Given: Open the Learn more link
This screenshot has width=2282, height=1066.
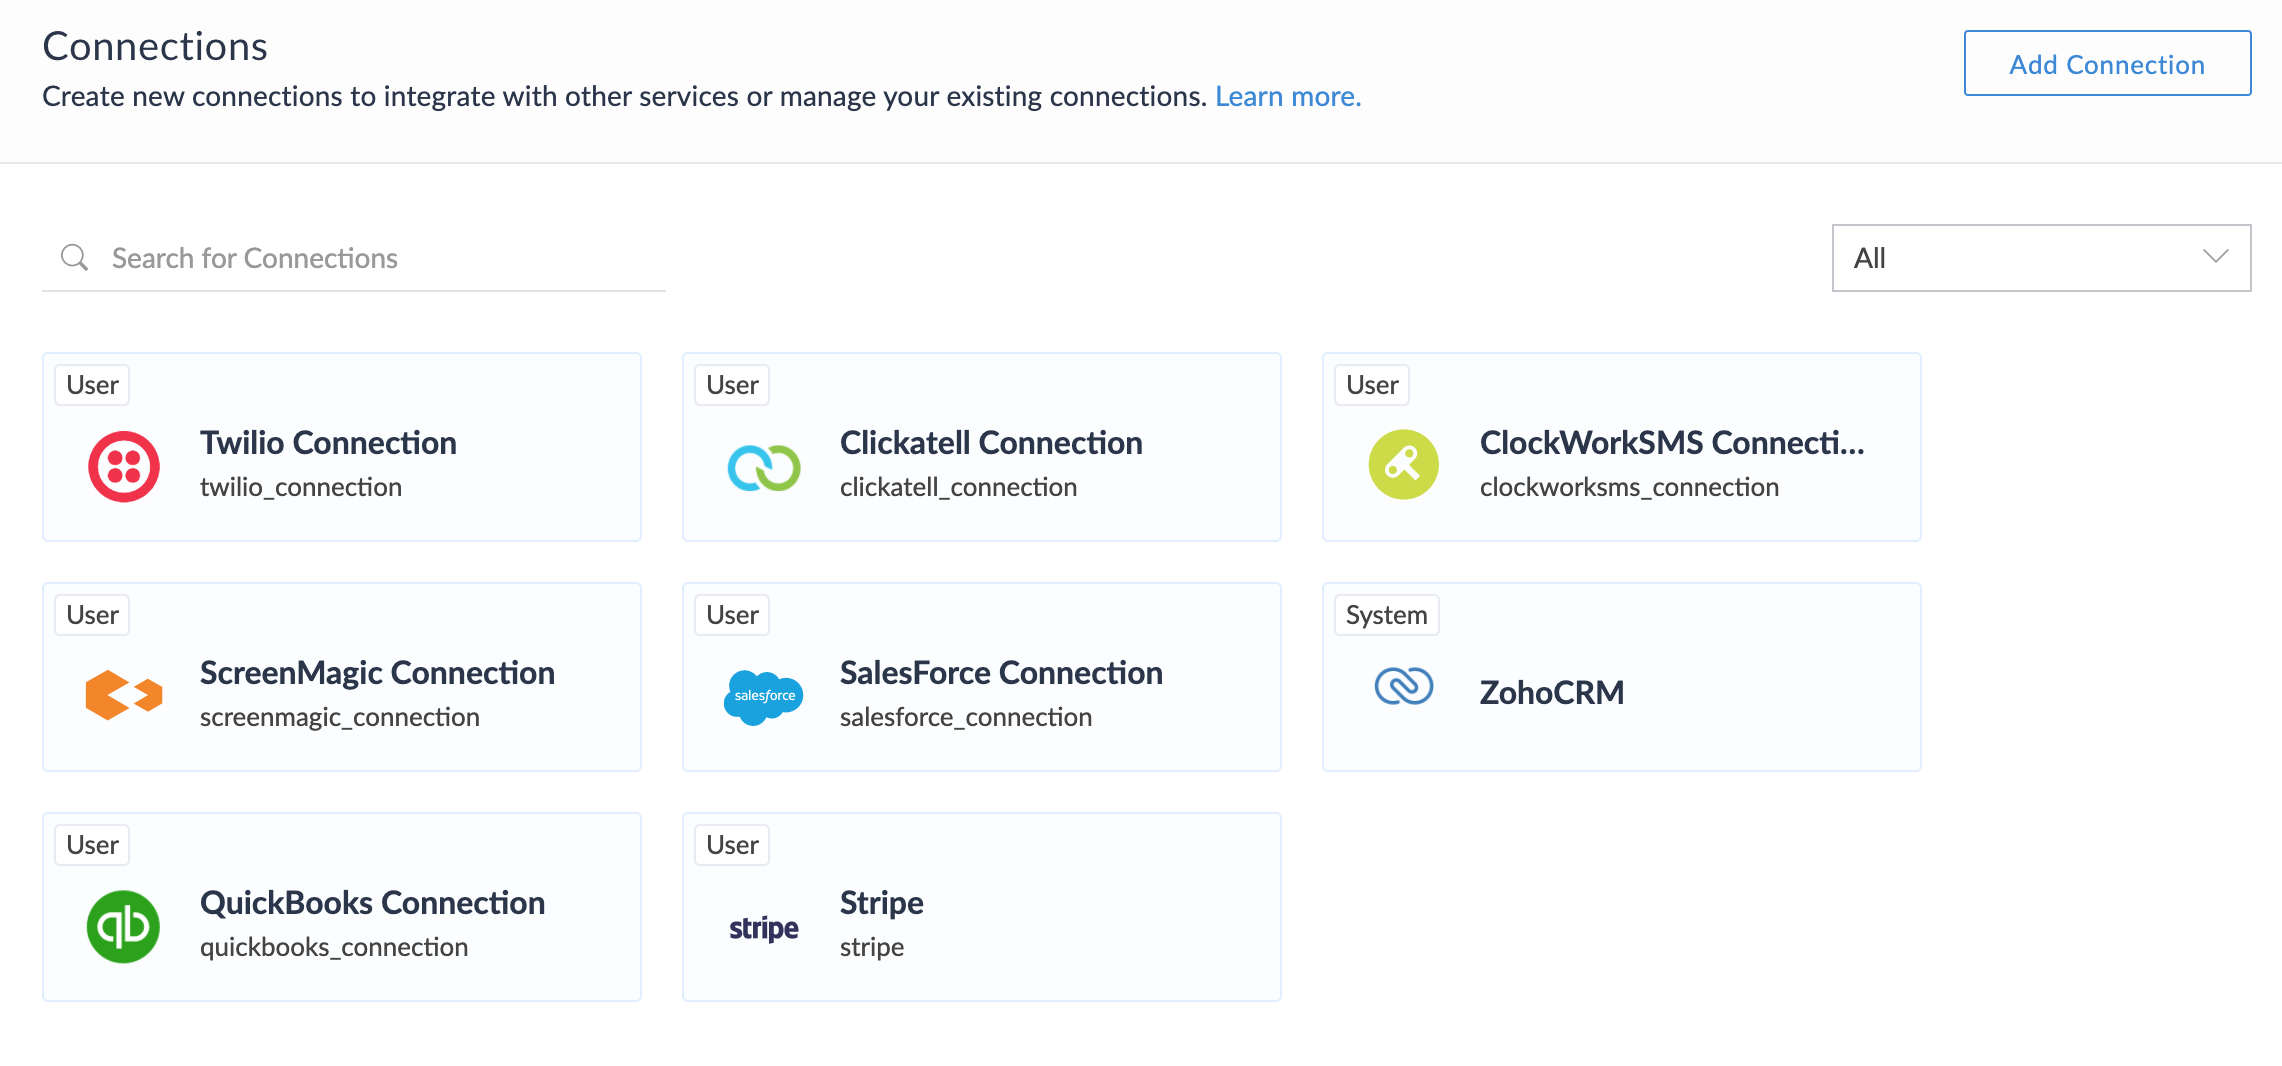Looking at the screenshot, I should (1287, 96).
